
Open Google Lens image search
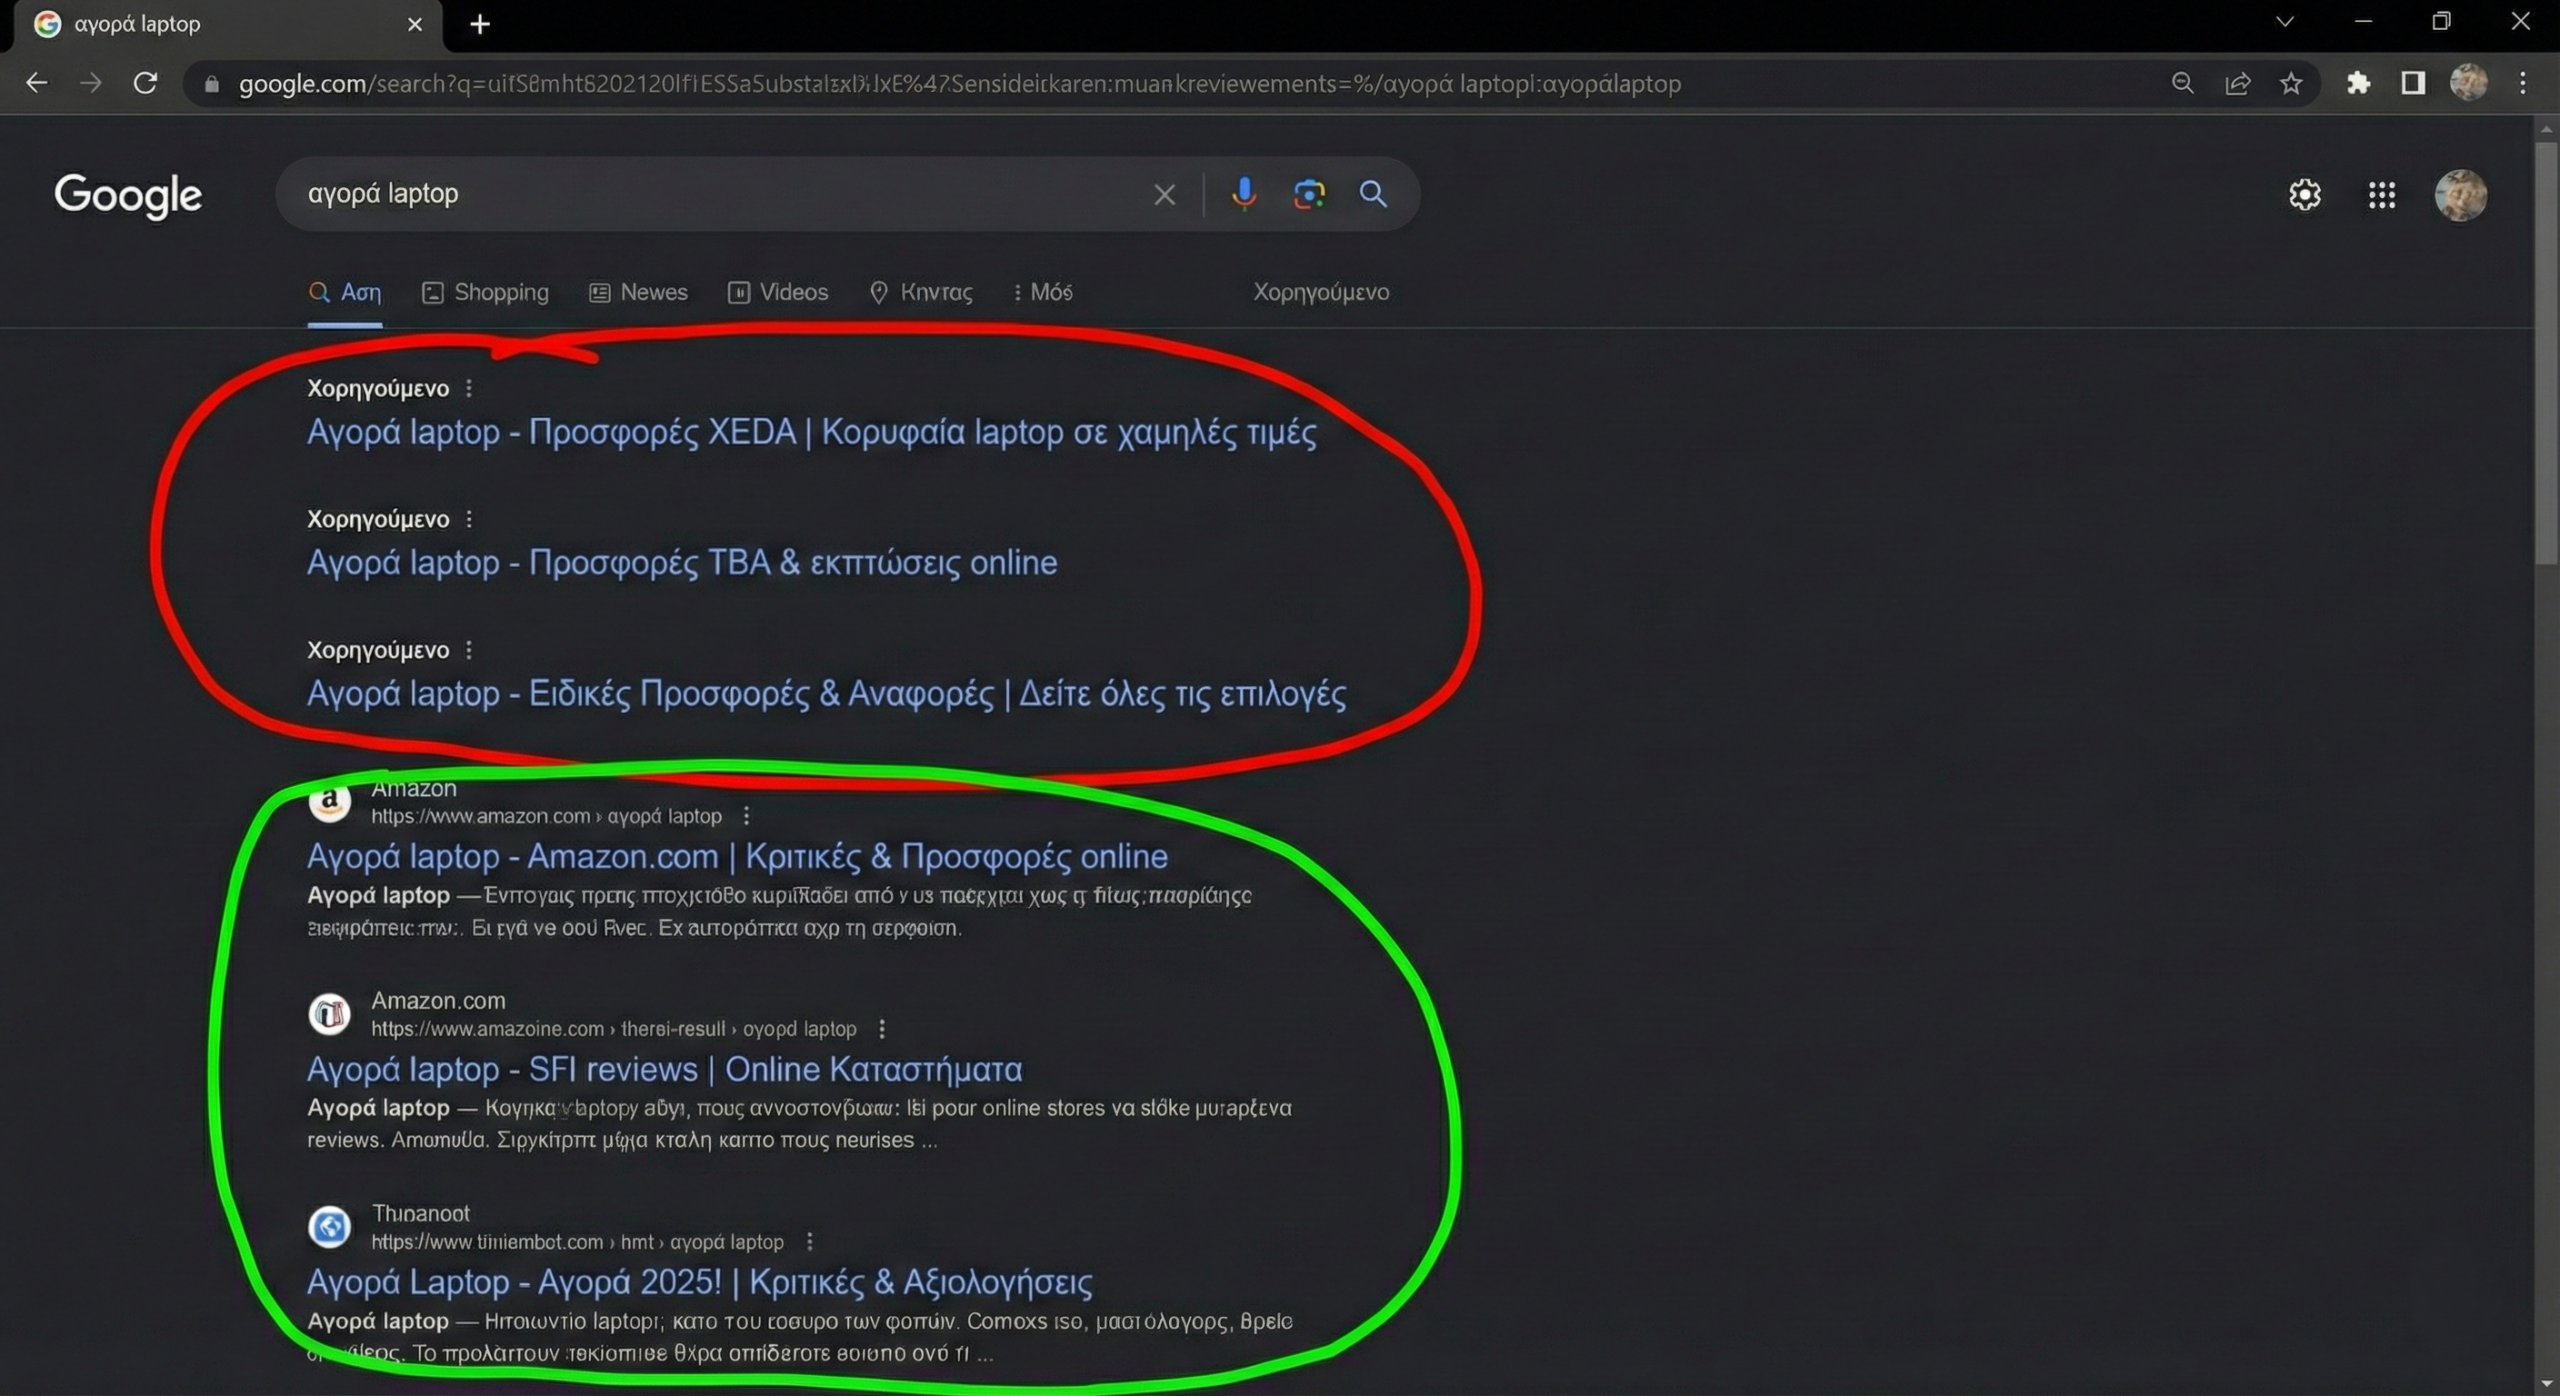(1309, 194)
